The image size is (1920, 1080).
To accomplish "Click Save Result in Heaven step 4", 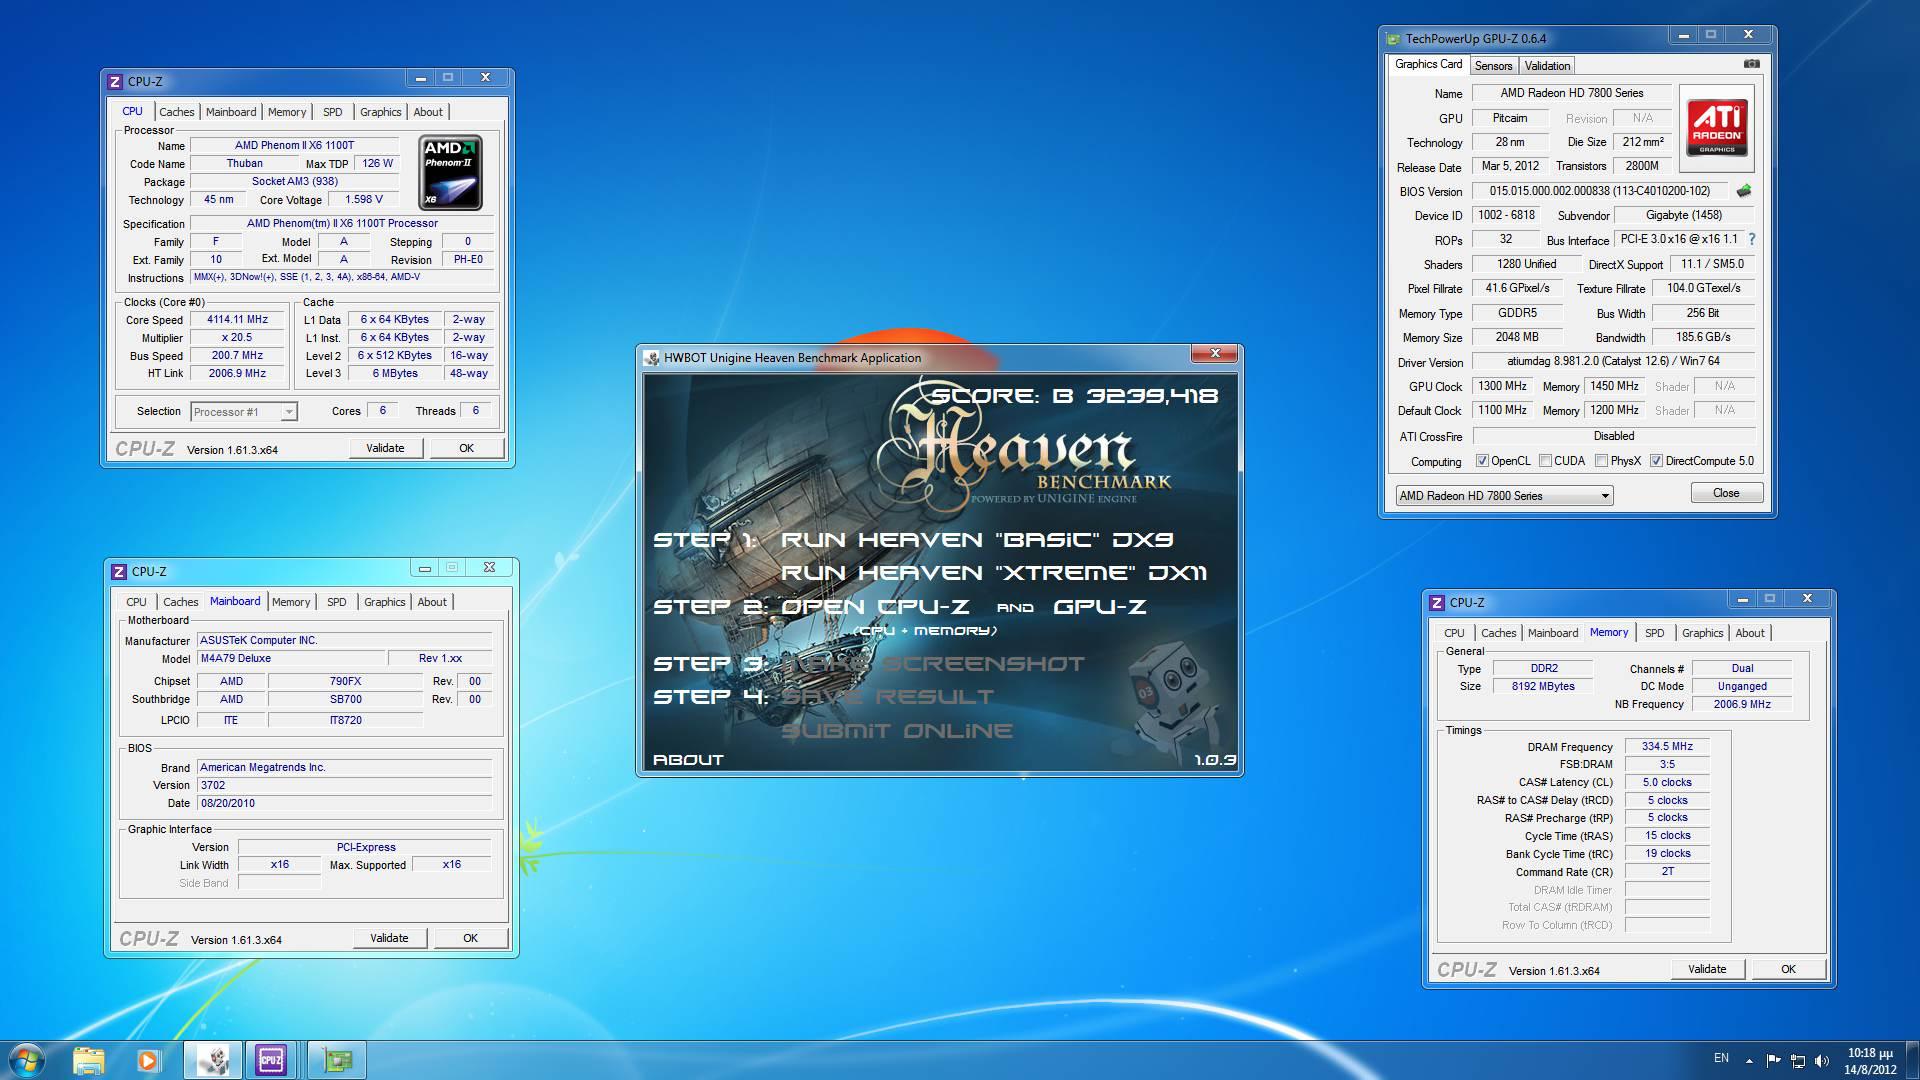I will coord(887,697).
